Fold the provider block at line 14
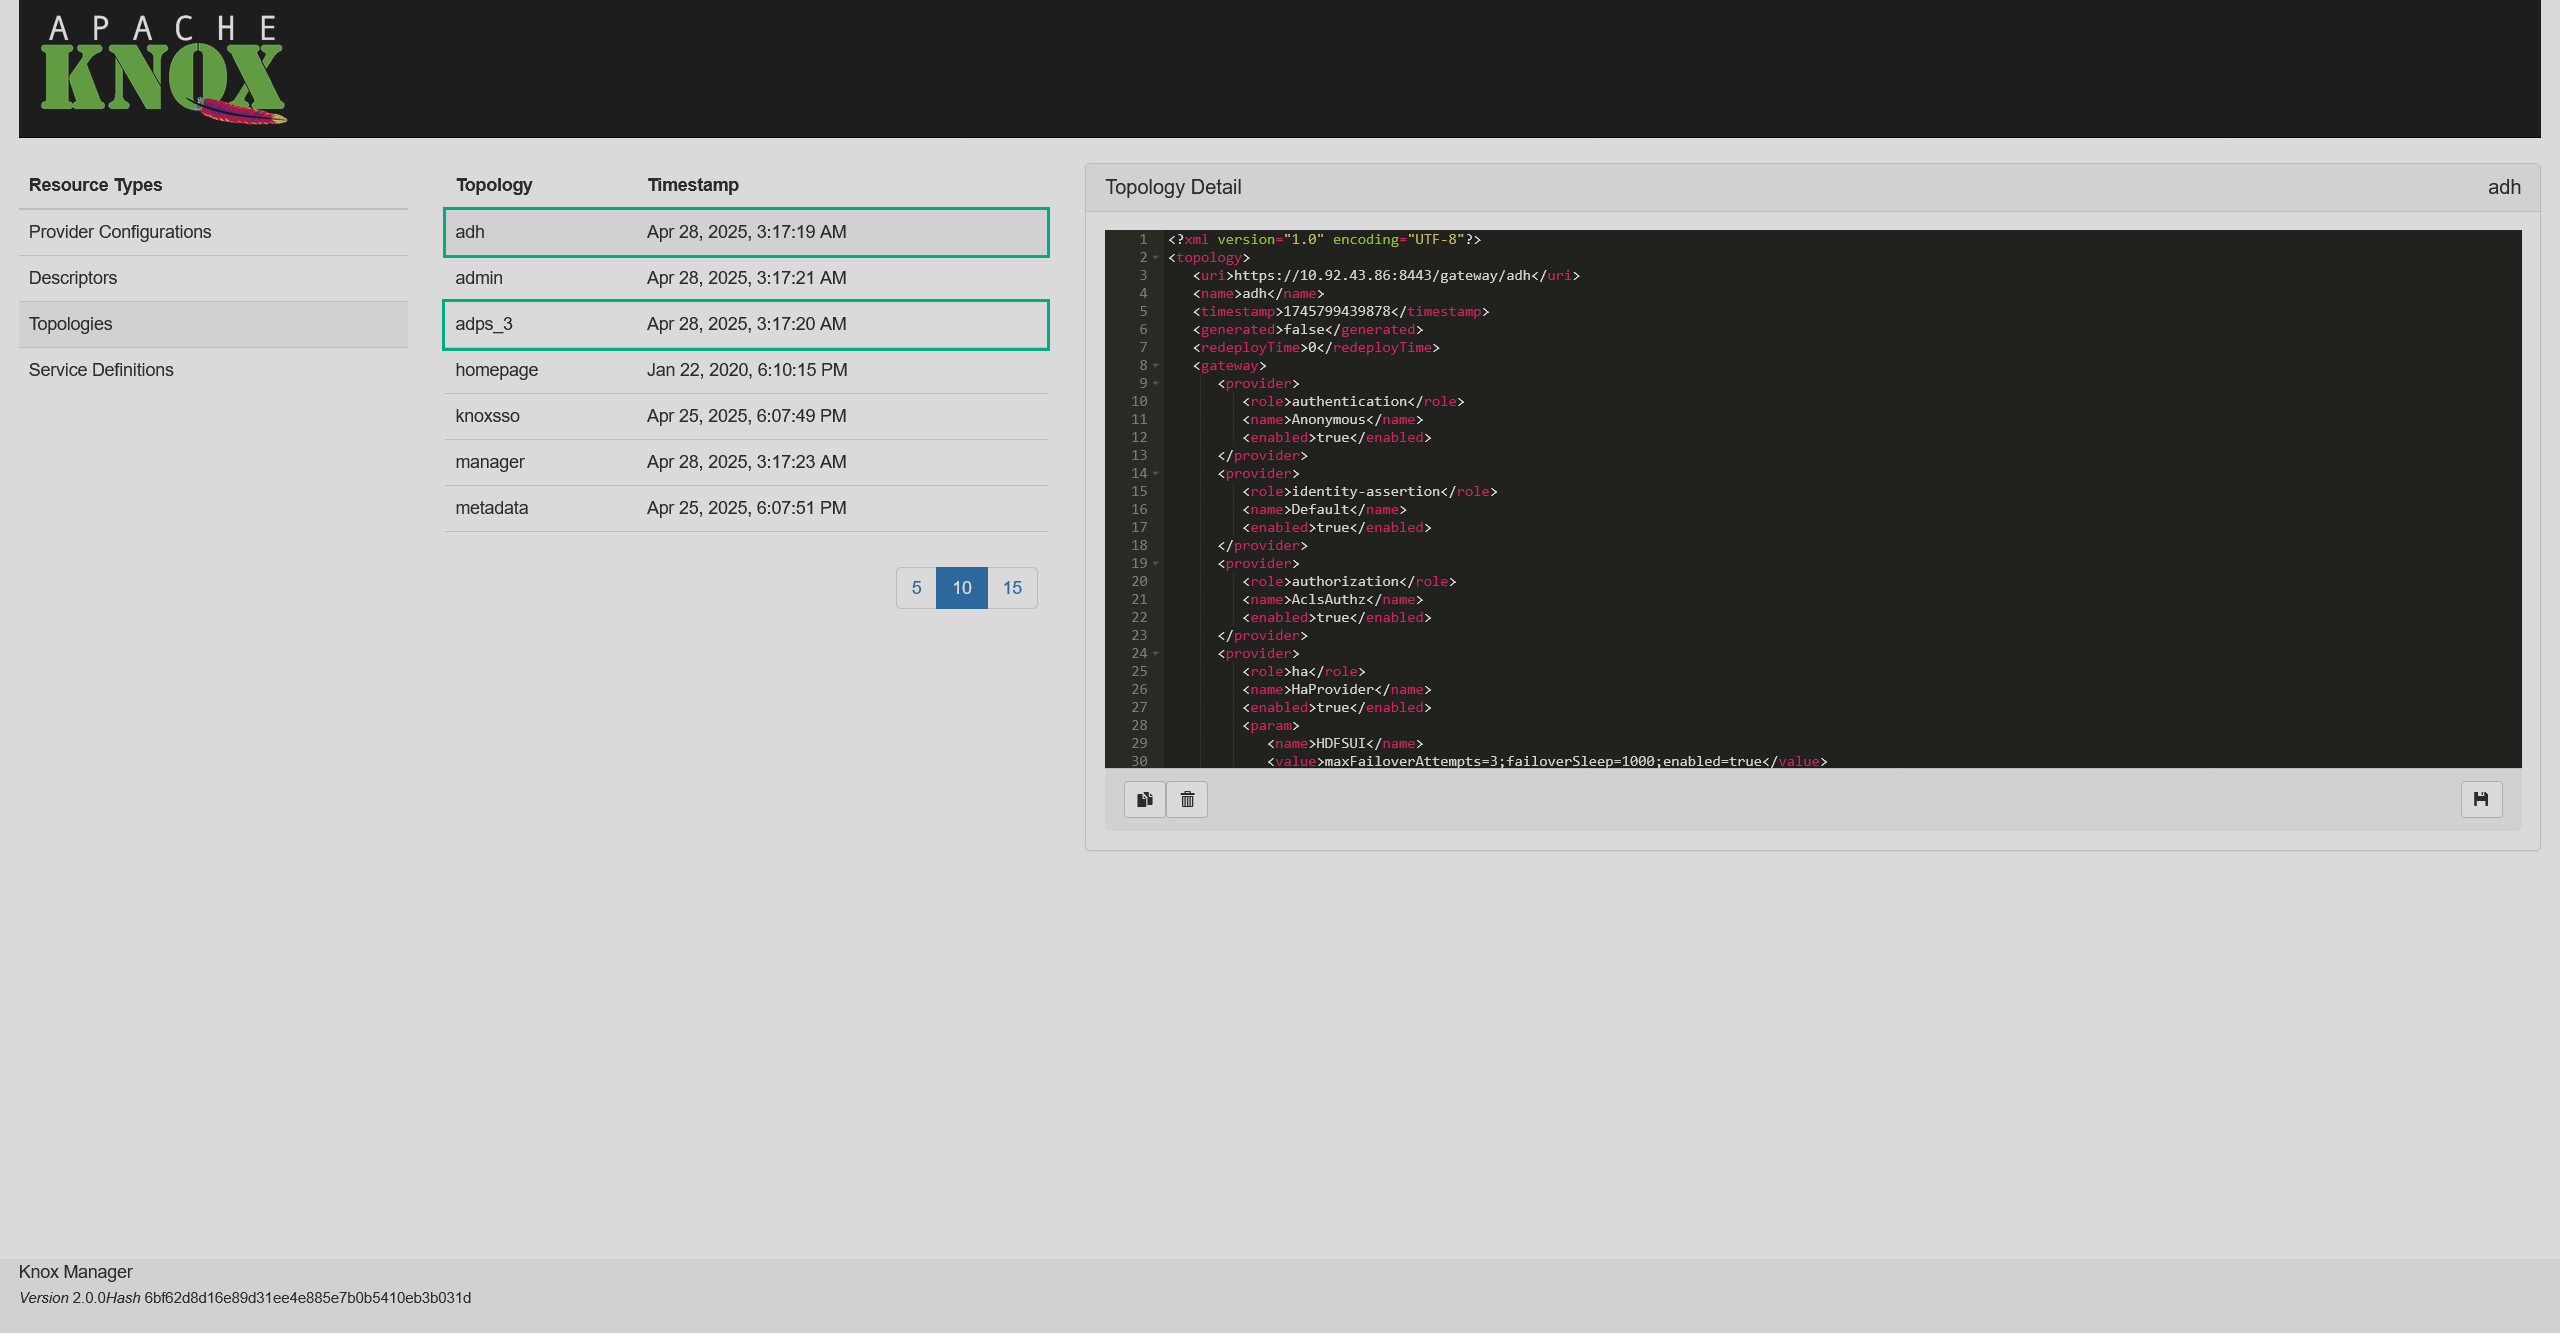 pos(1156,474)
